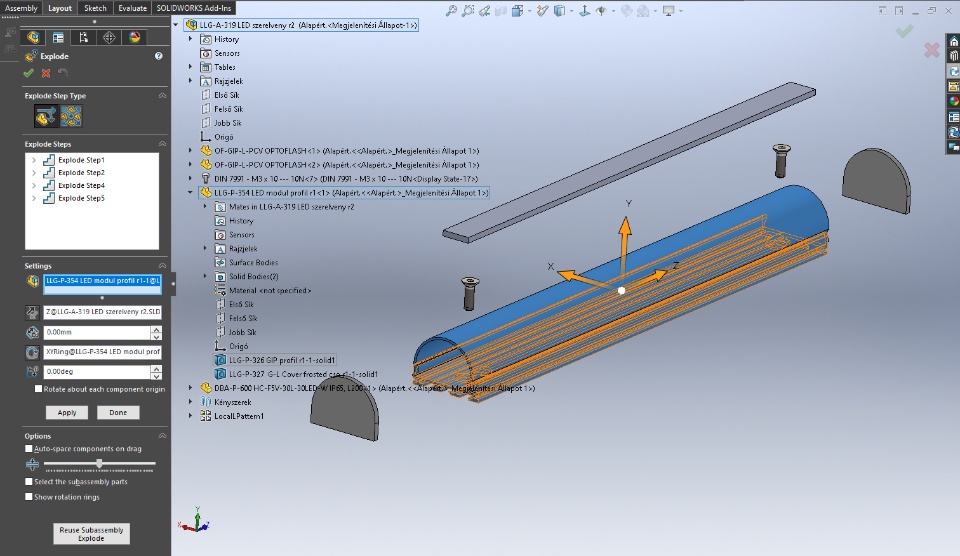
Task: Enable Auto-space components on drag
Action: [x=29, y=449]
